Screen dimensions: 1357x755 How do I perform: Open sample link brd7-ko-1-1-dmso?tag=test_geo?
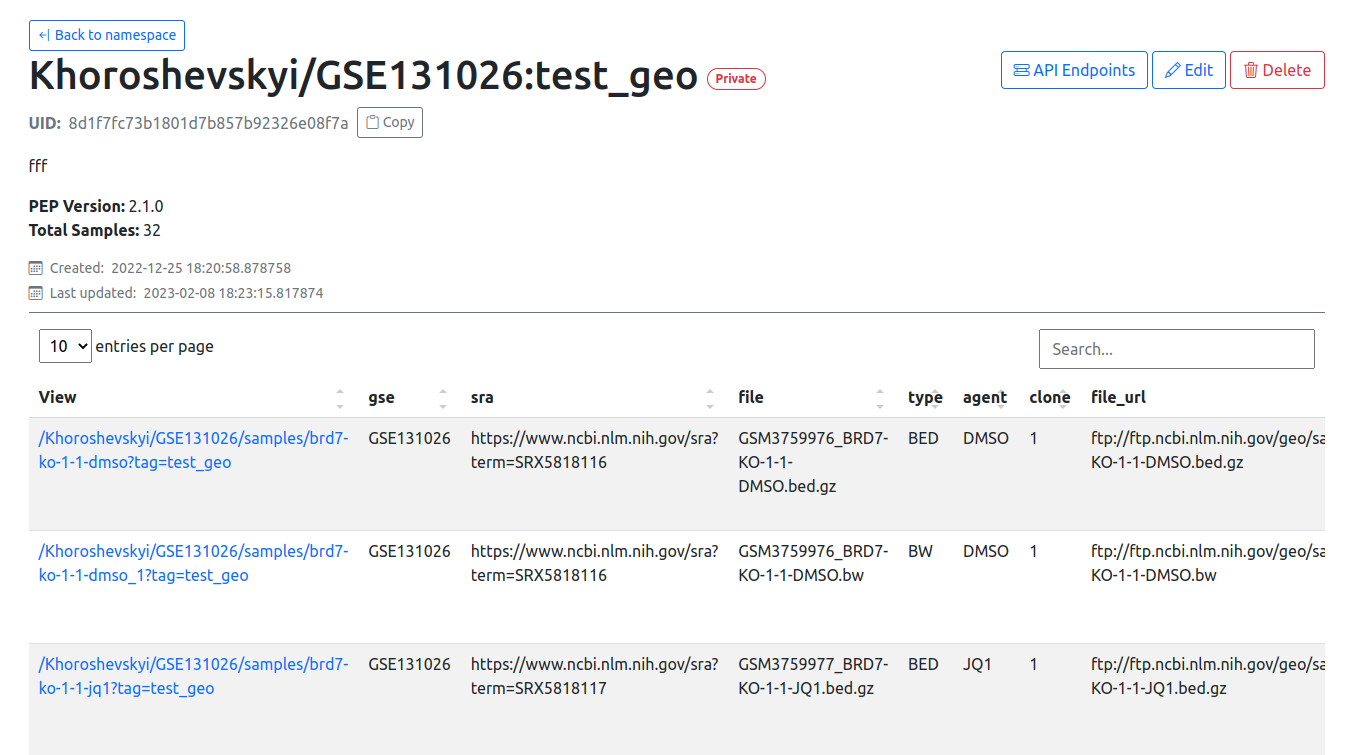pyautogui.click(x=193, y=450)
